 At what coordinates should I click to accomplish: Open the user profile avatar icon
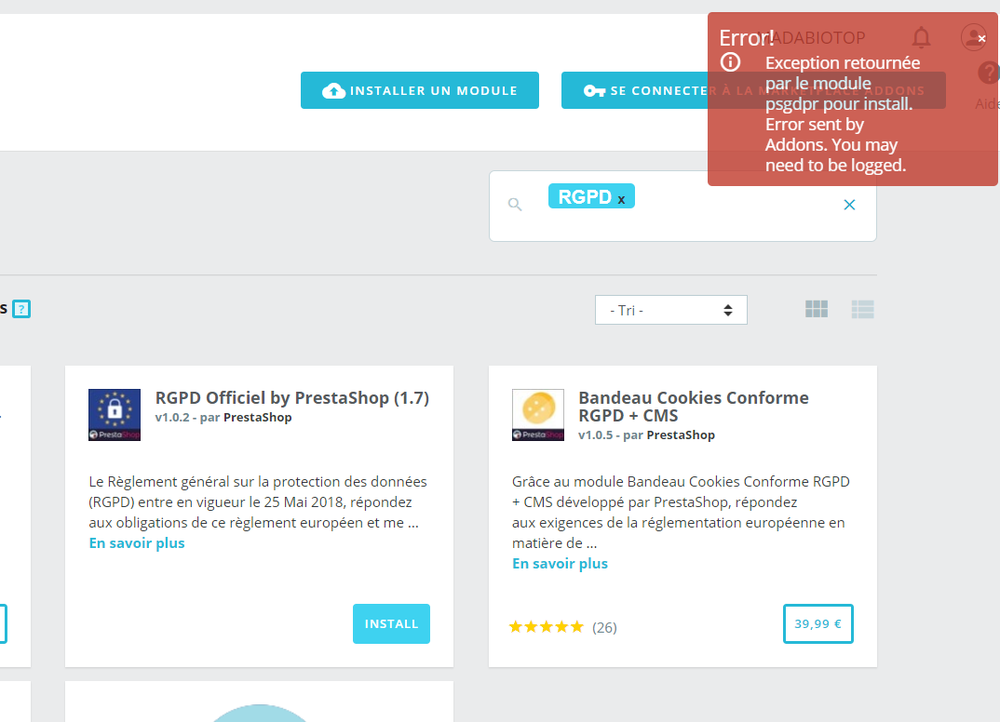(x=974, y=38)
